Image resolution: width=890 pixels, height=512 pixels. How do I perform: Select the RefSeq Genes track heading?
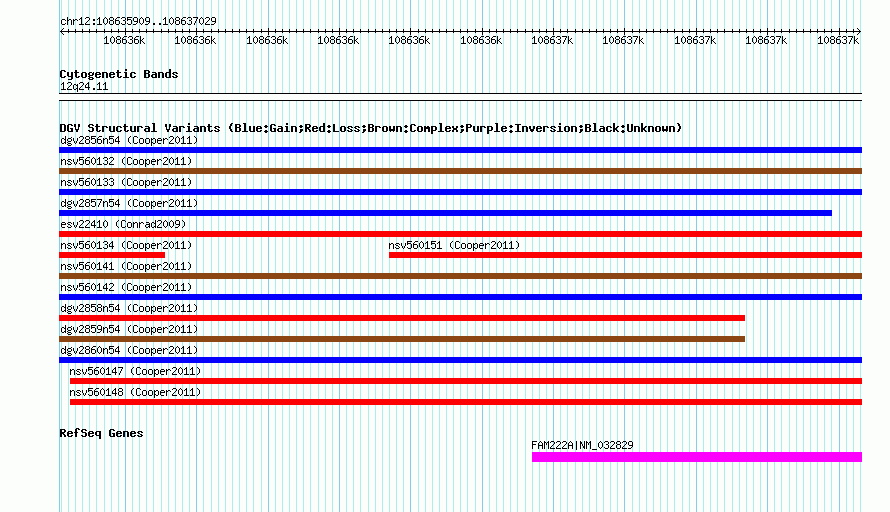[x=101, y=433]
